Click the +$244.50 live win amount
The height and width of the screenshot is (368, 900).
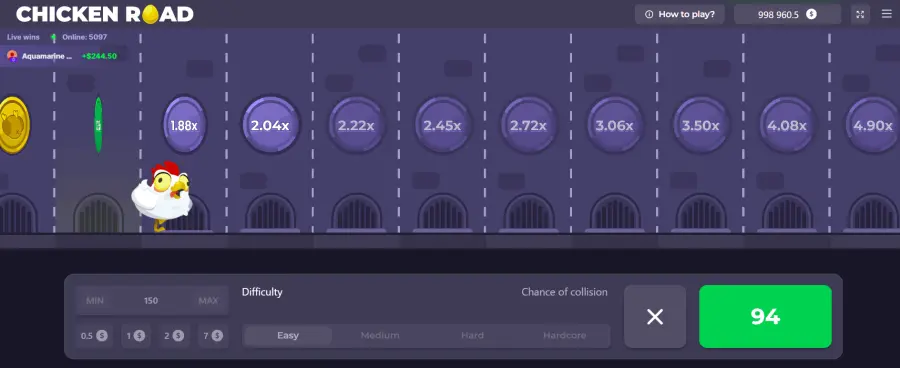click(99, 56)
